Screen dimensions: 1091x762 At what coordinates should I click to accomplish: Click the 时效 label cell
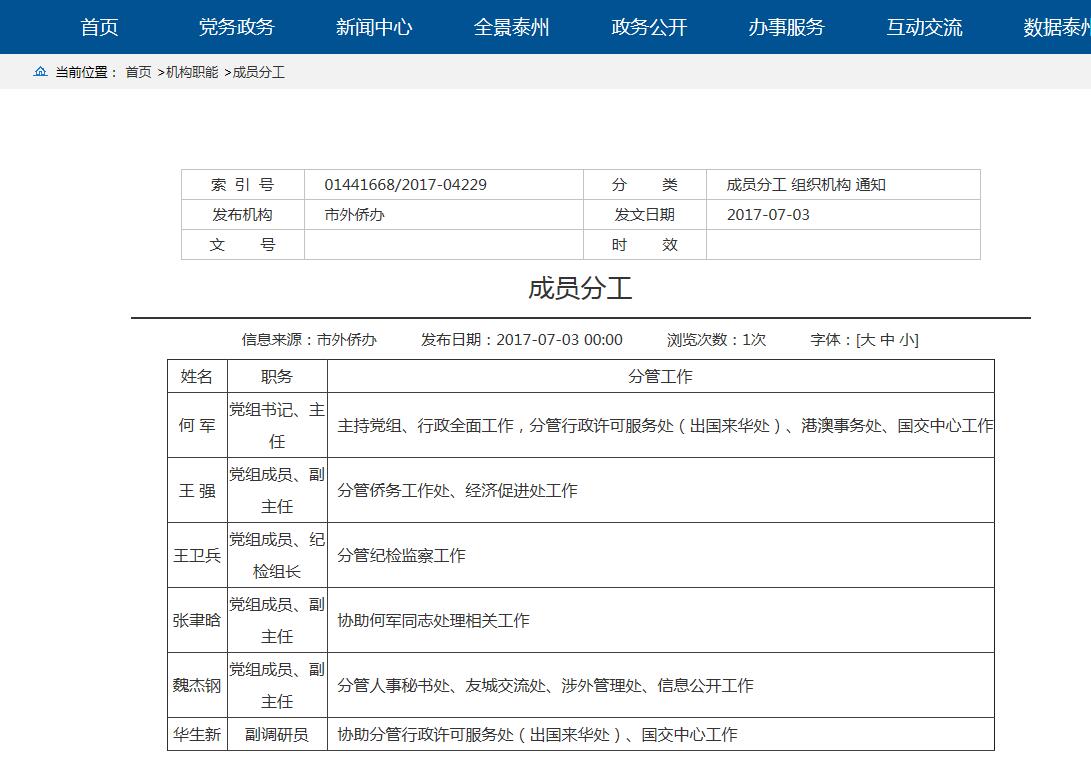(645, 245)
